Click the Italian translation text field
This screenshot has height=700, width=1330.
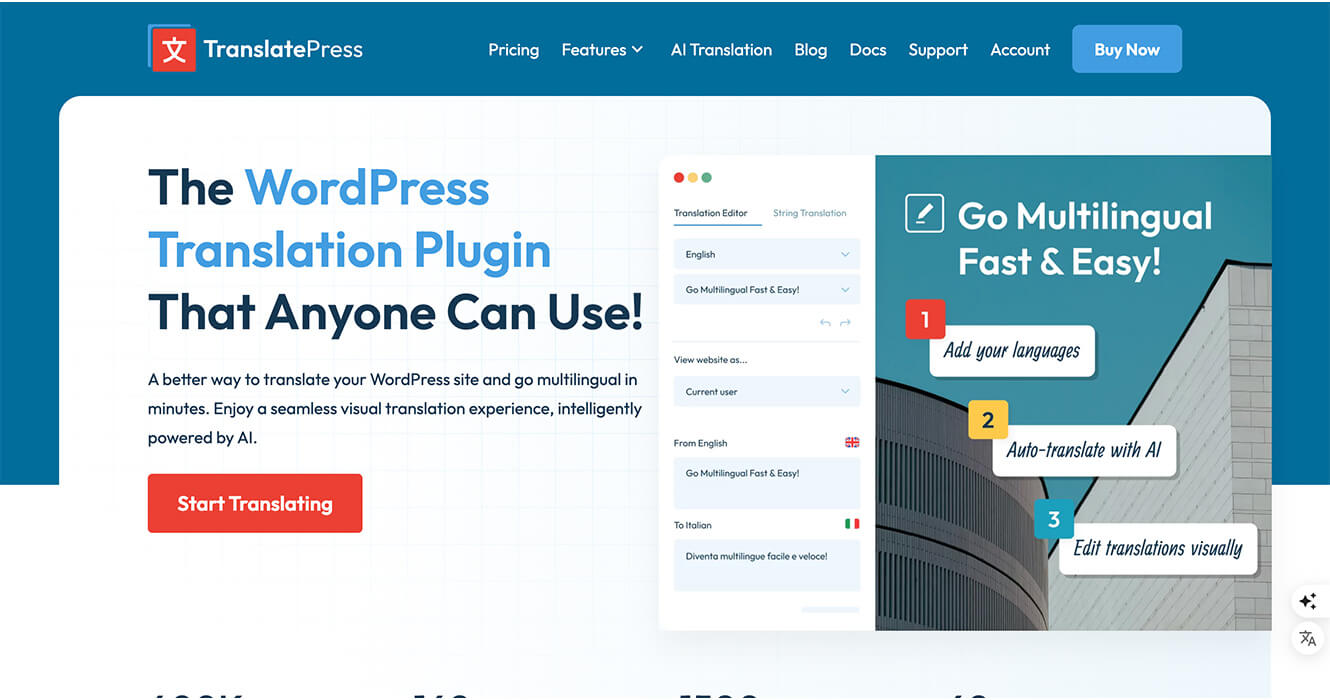pos(767,565)
